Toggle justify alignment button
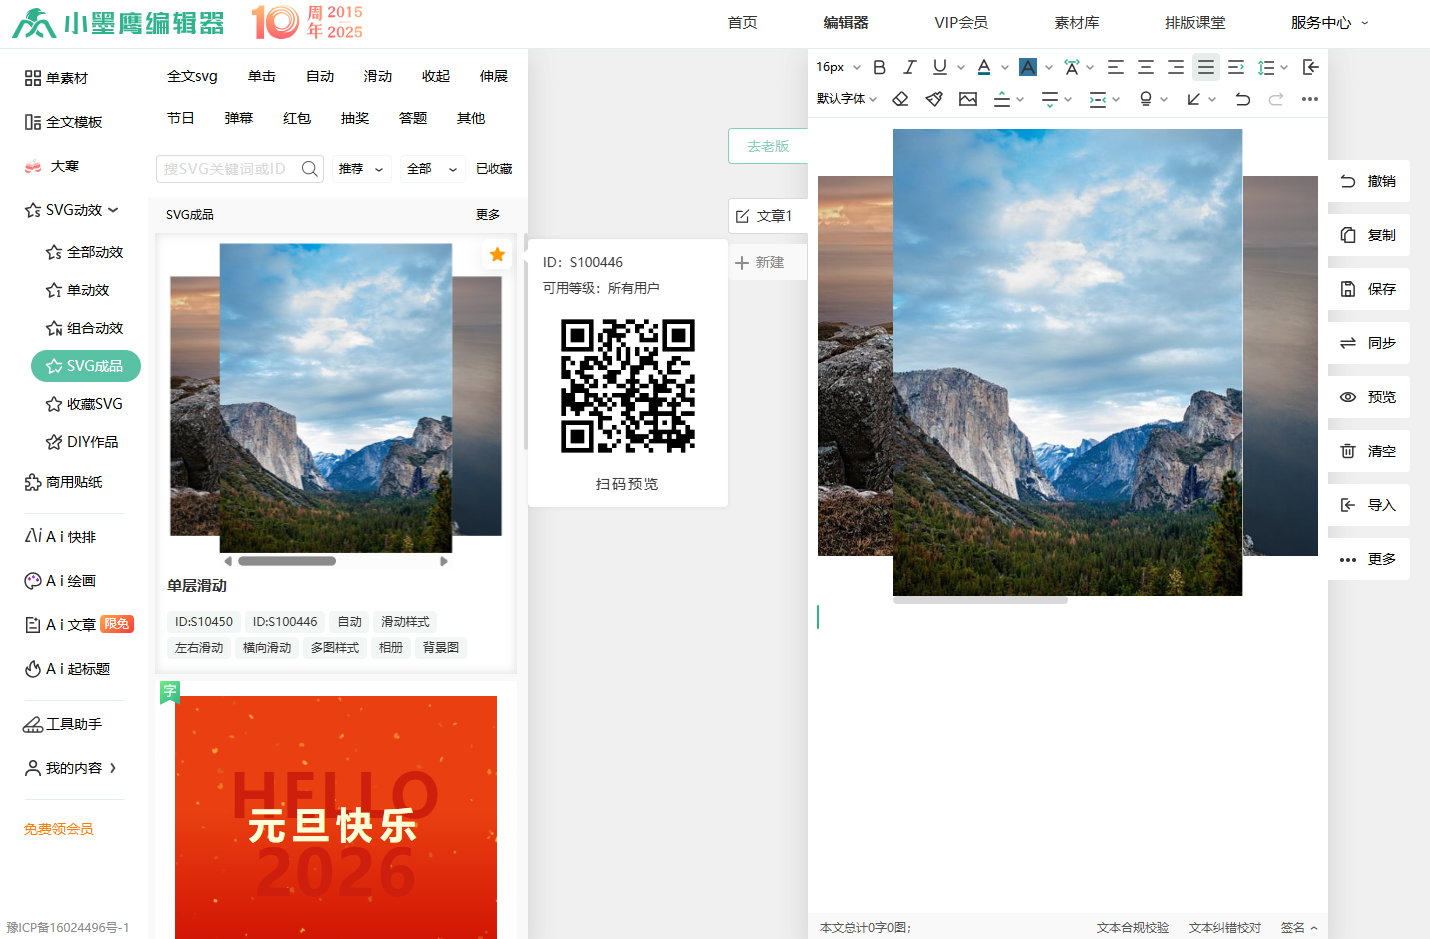The width and height of the screenshot is (1430, 939). (1206, 67)
